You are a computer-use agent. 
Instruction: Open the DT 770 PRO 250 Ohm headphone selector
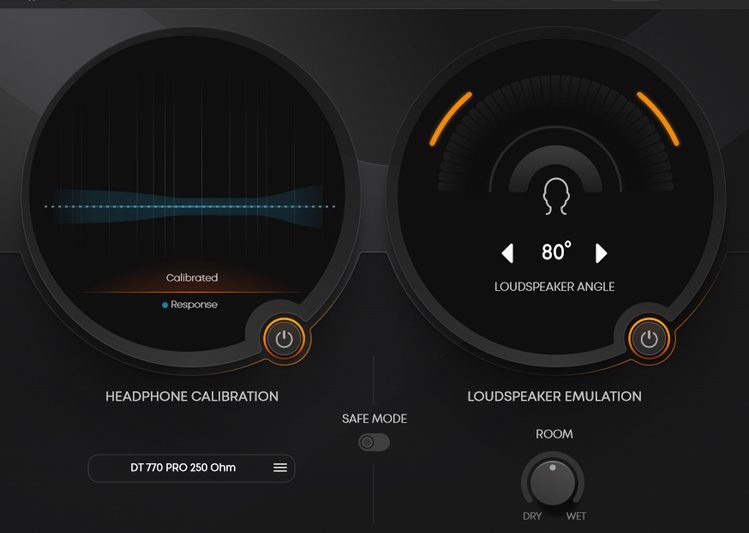pos(192,468)
